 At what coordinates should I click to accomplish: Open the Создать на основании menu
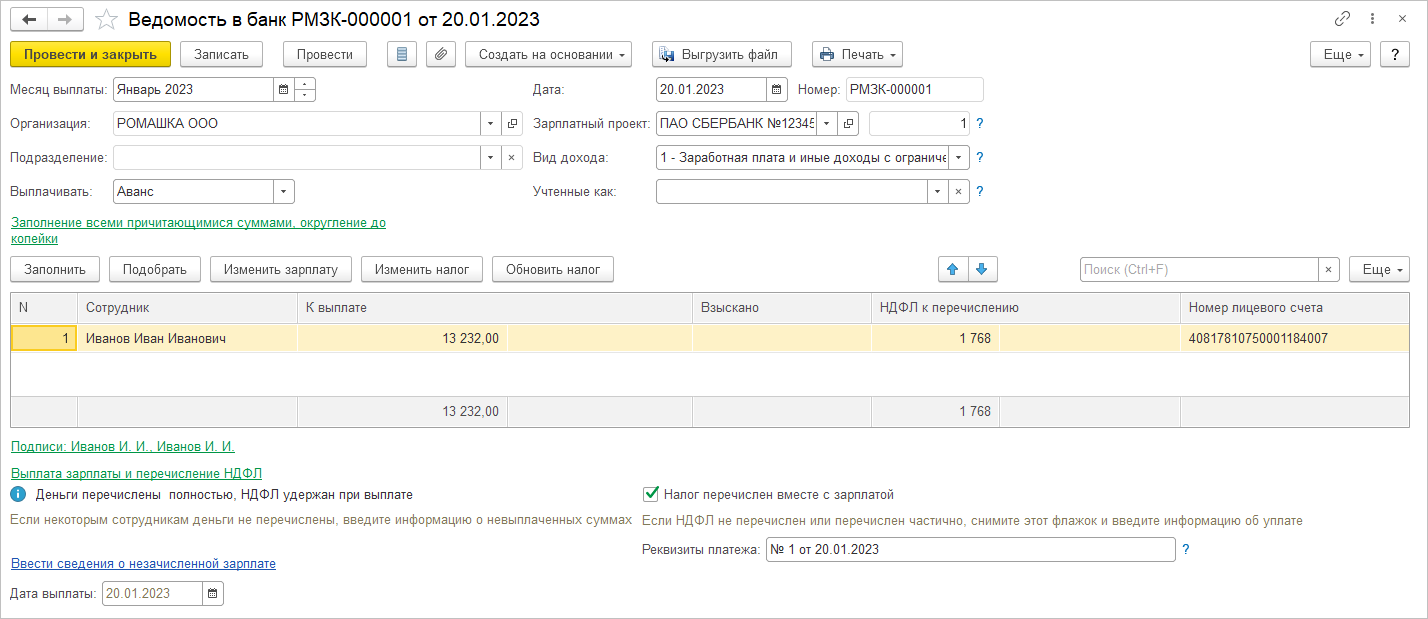coord(548,54)
